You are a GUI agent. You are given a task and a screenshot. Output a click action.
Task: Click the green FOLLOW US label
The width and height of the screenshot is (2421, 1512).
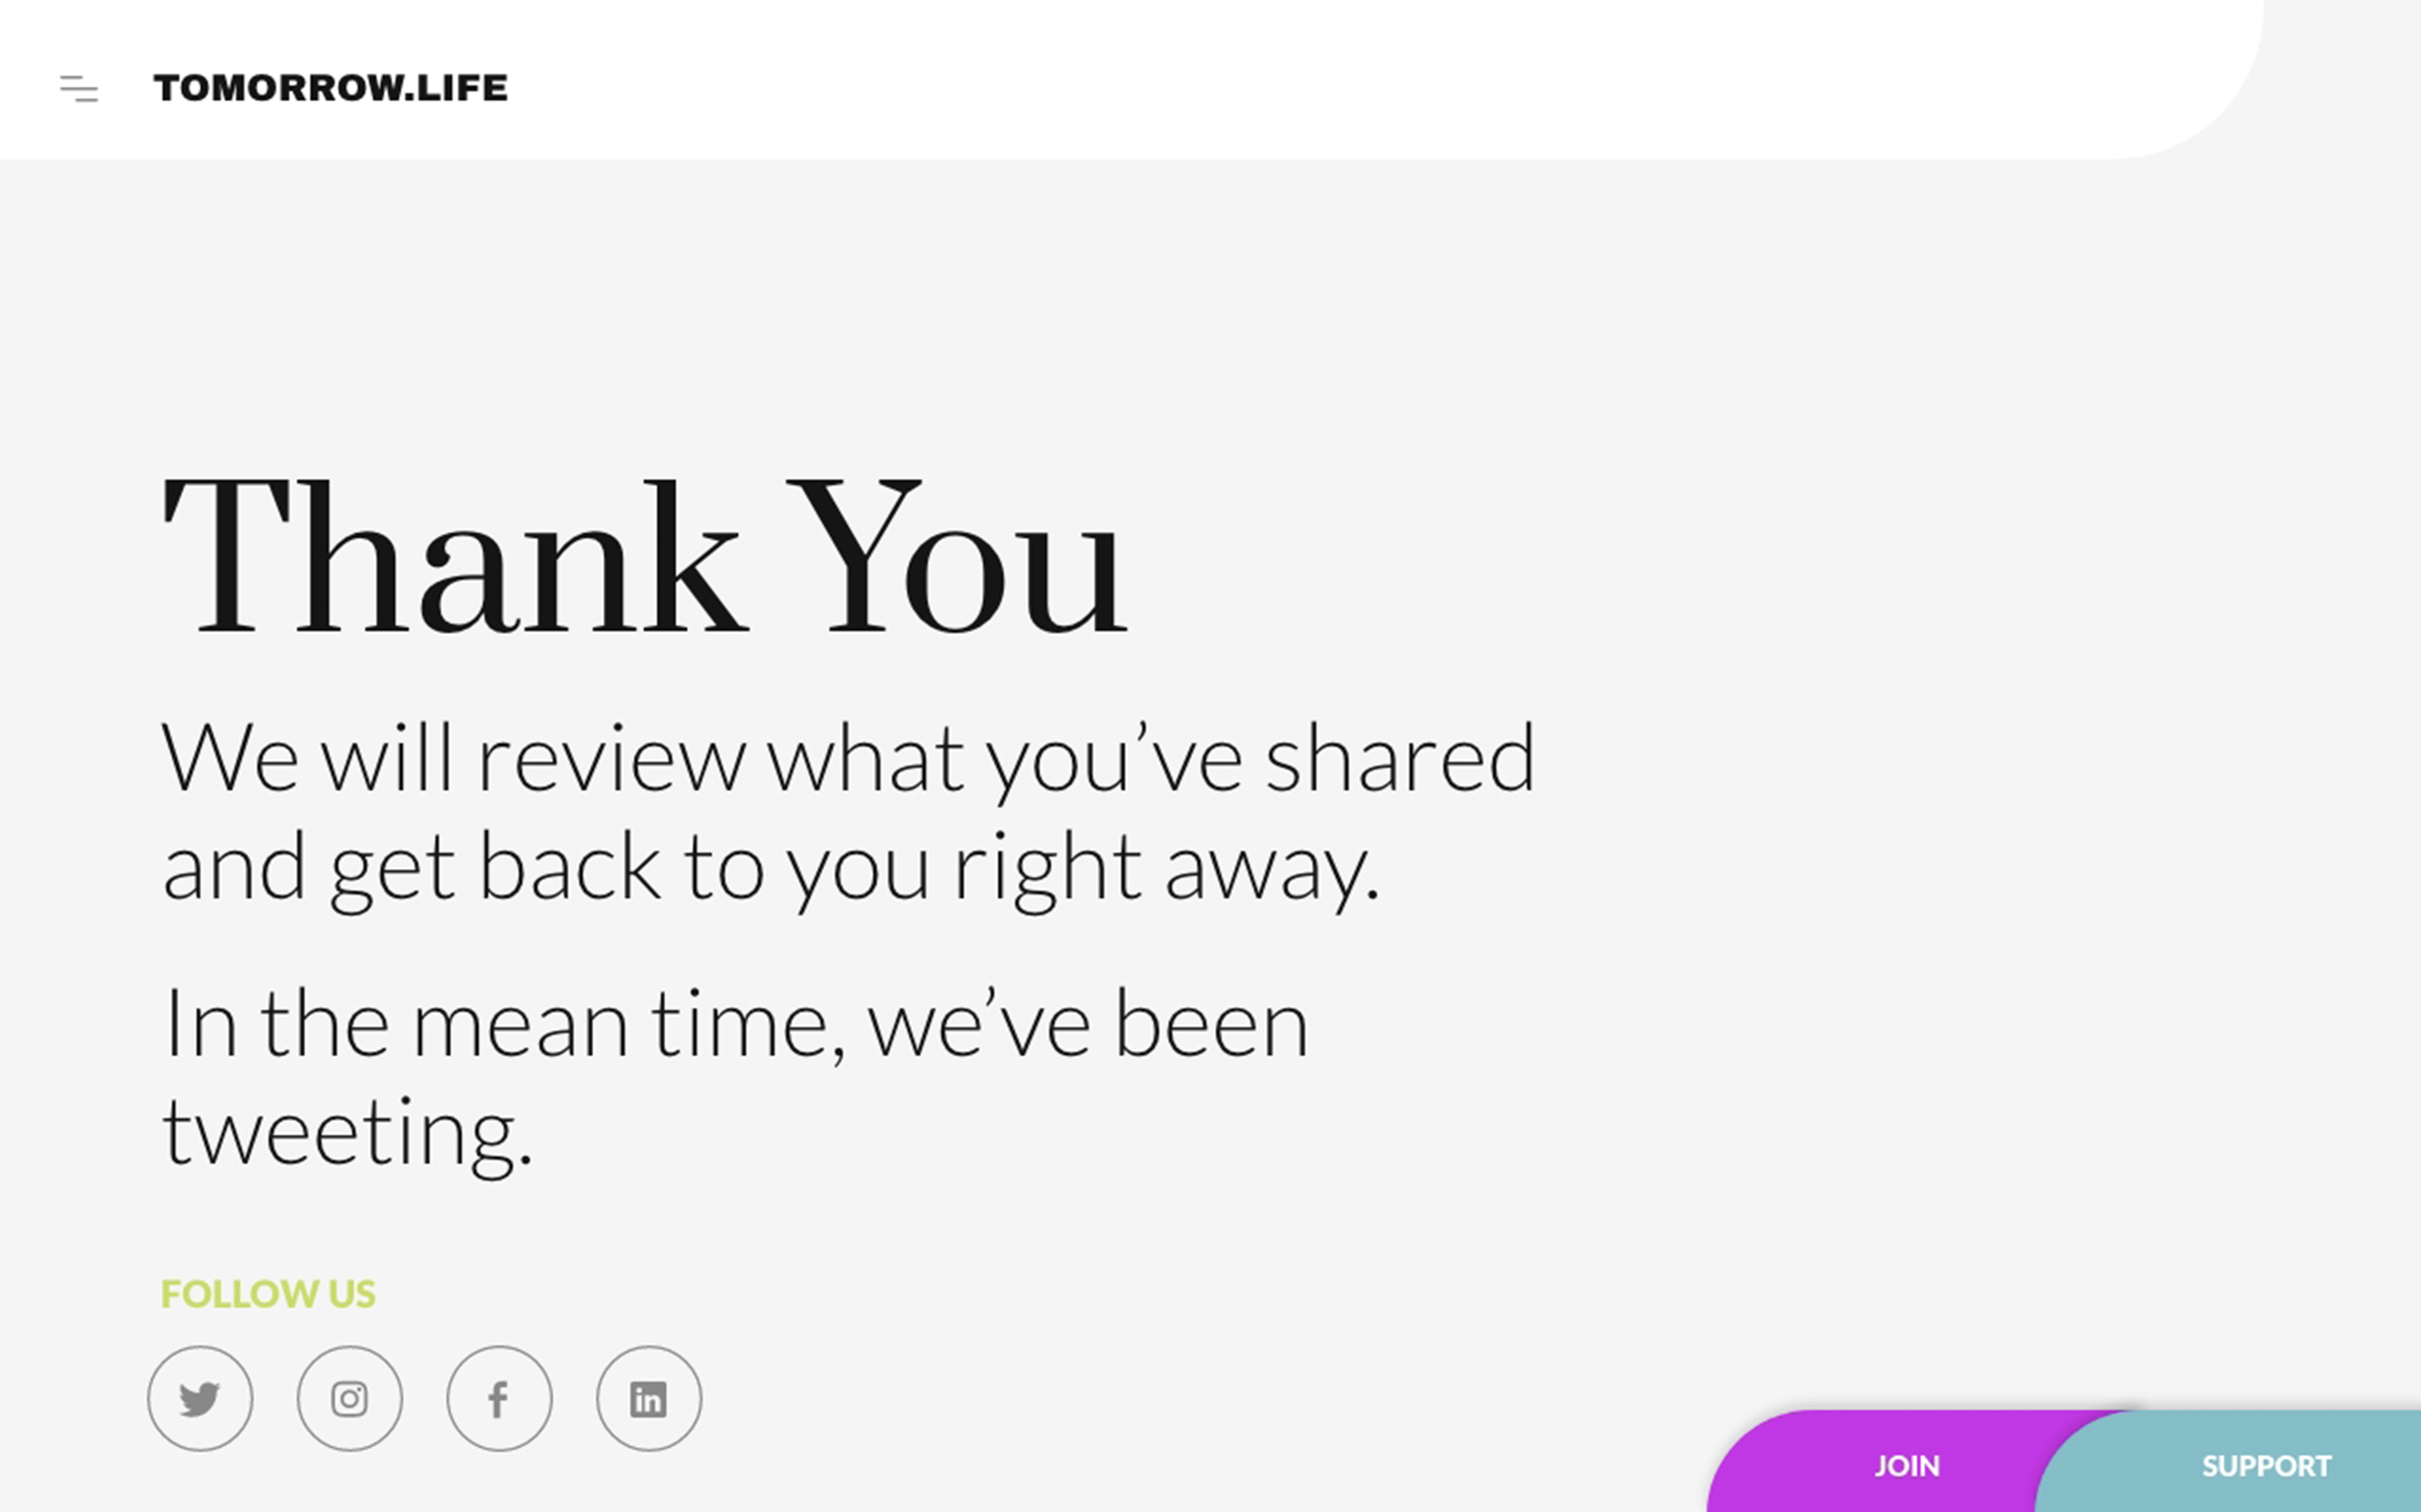coord(268,1294)
